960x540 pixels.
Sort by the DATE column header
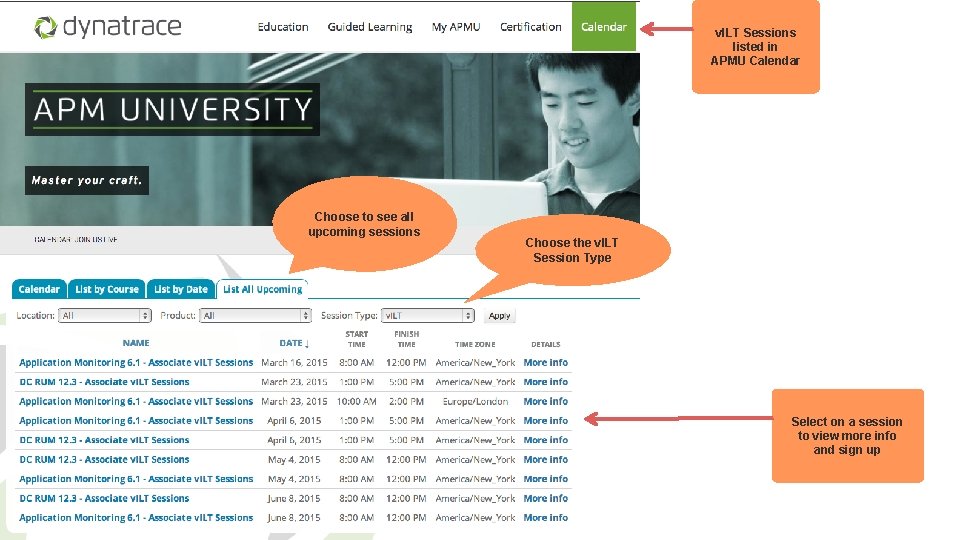(x=294, y=343)
